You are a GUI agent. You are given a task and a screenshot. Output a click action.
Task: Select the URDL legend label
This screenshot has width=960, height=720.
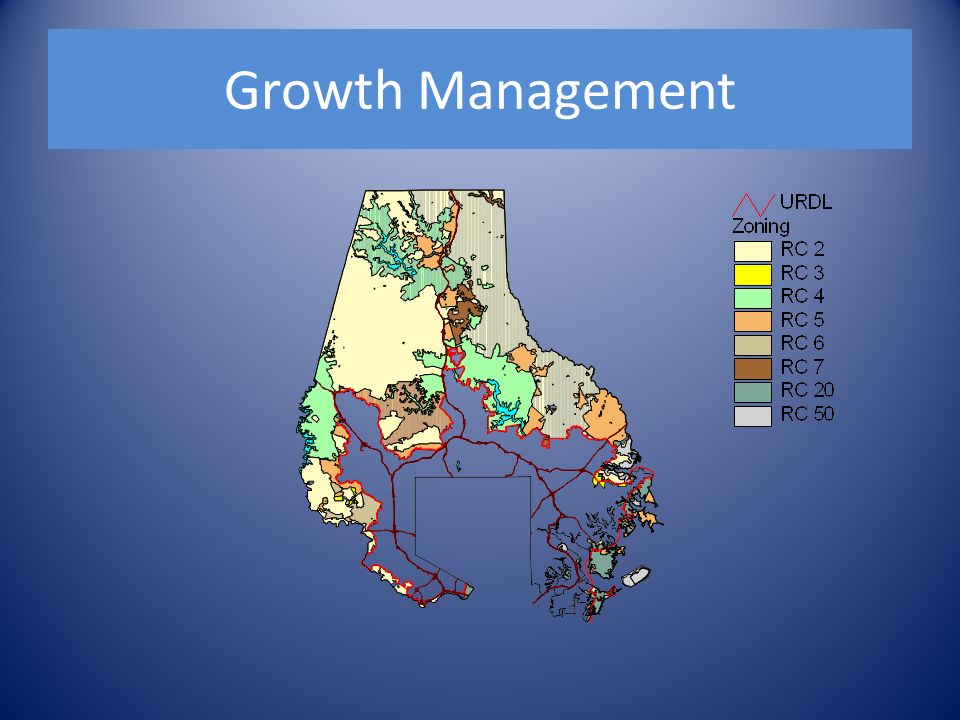[x=806, y=202]
